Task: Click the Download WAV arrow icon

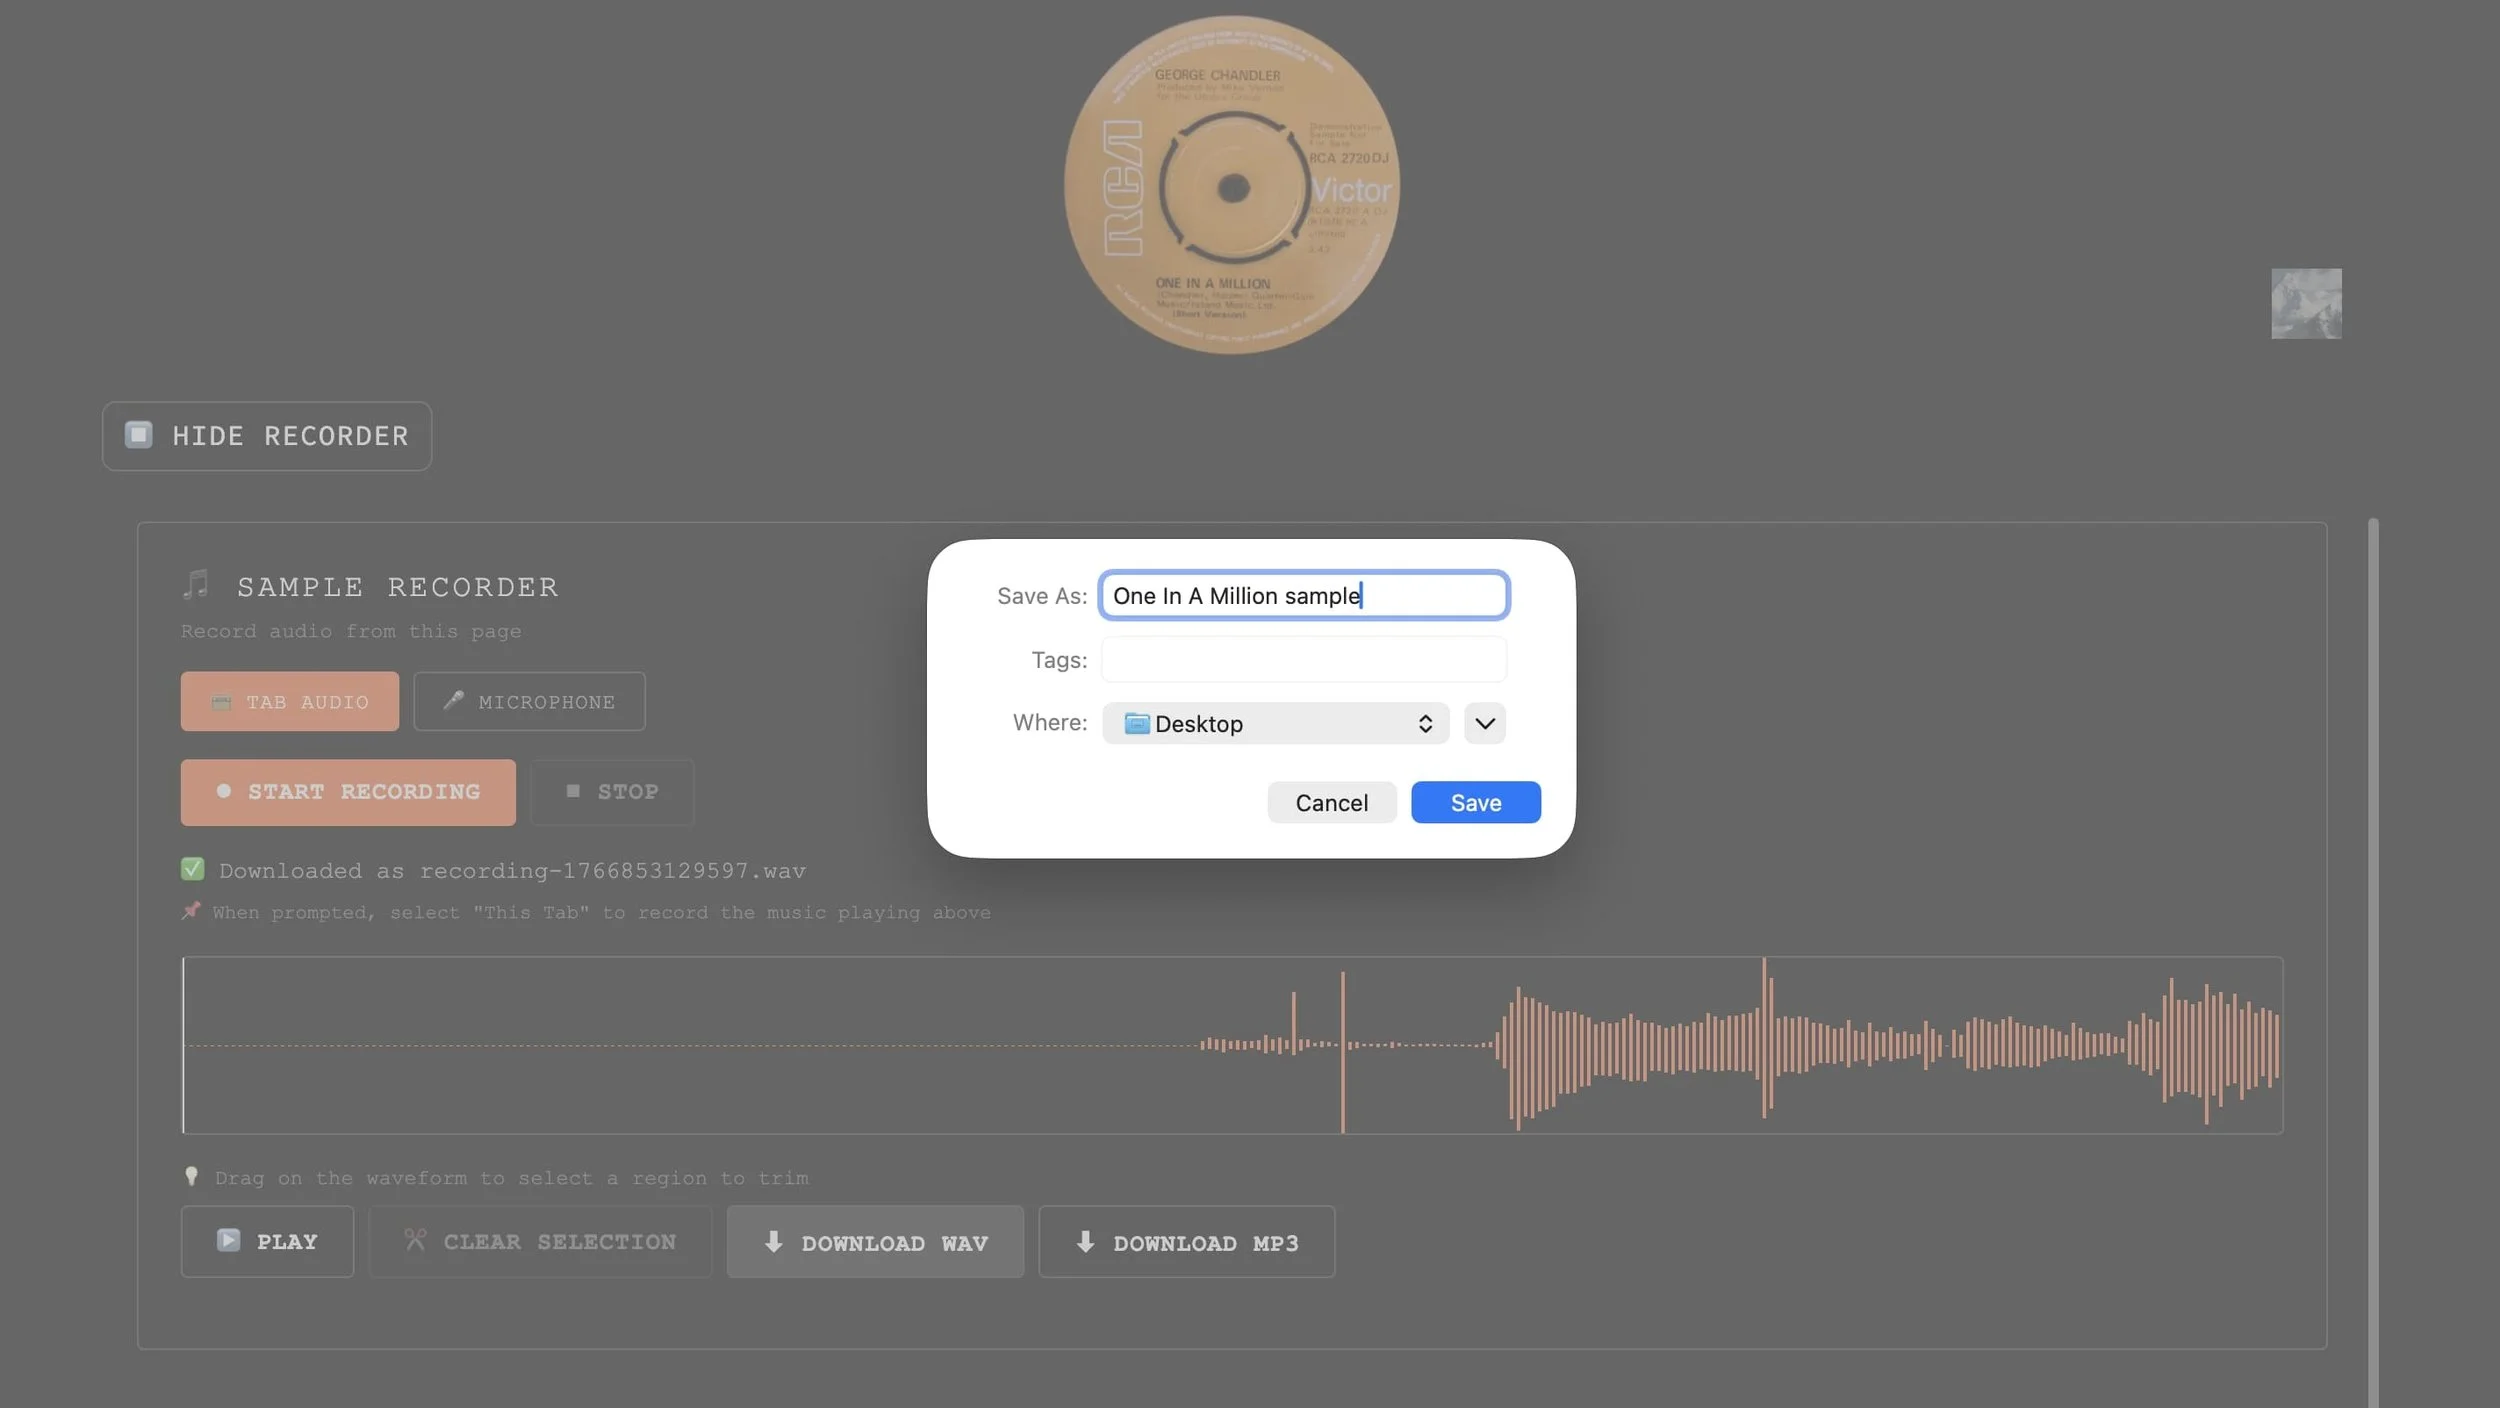Action: pyautogui.click(x=773, y=1242)
